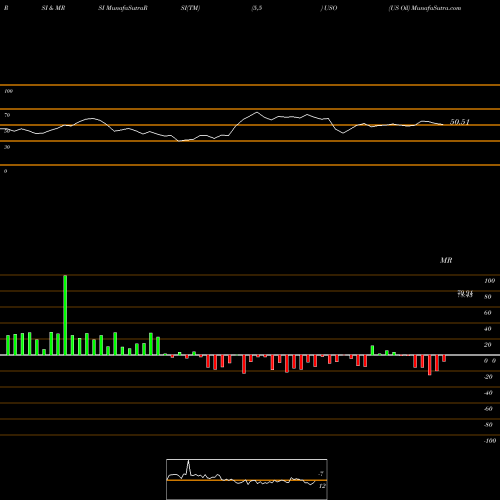Click the "SI & MR" header text
Screen dimensions: 500x500
53,8
